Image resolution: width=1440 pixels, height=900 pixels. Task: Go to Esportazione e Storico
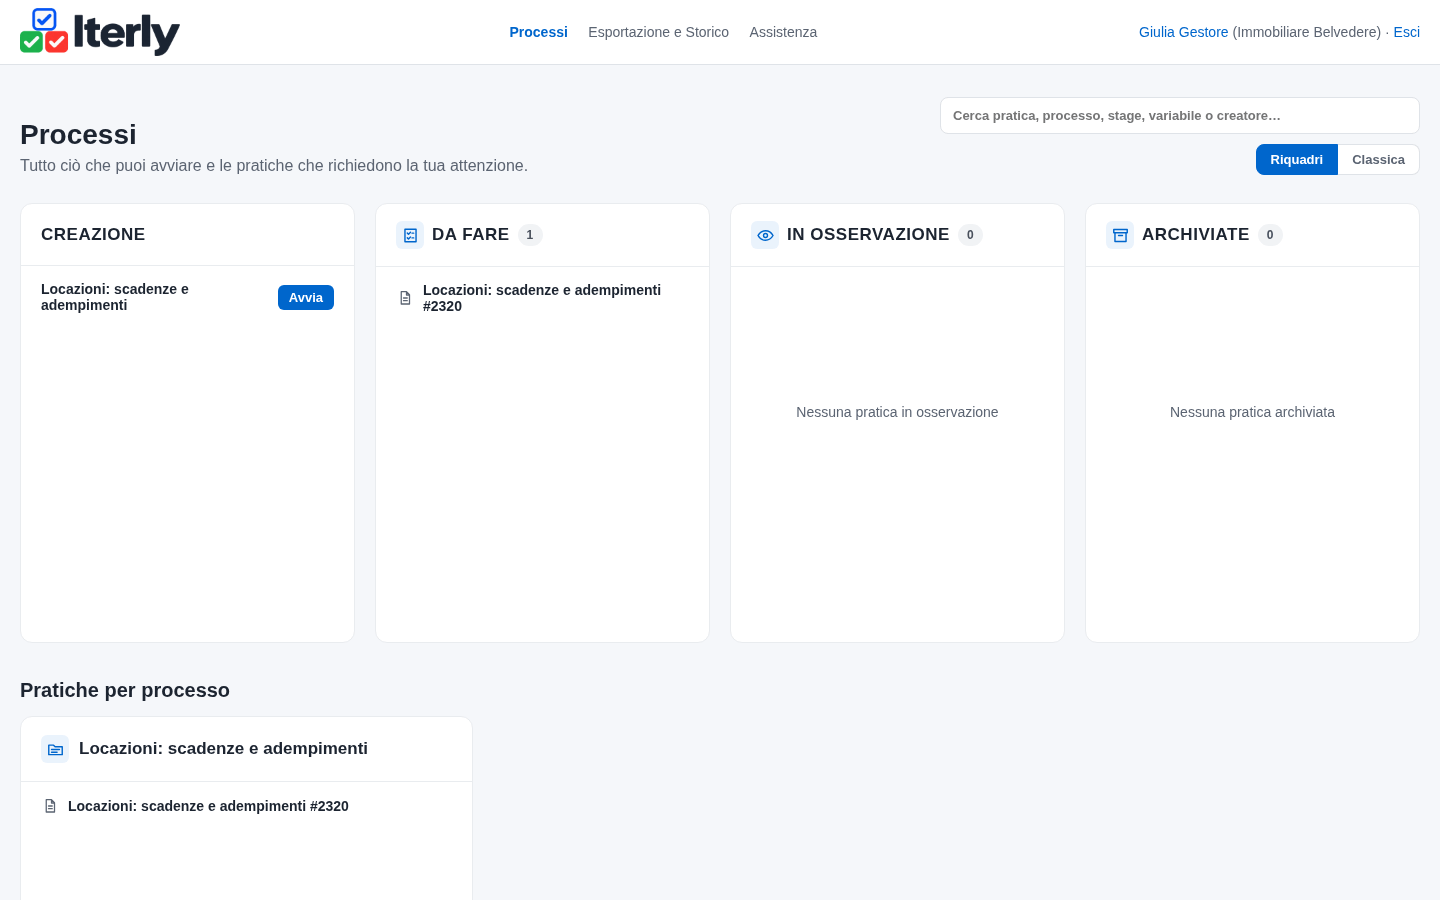coord(658,32)
